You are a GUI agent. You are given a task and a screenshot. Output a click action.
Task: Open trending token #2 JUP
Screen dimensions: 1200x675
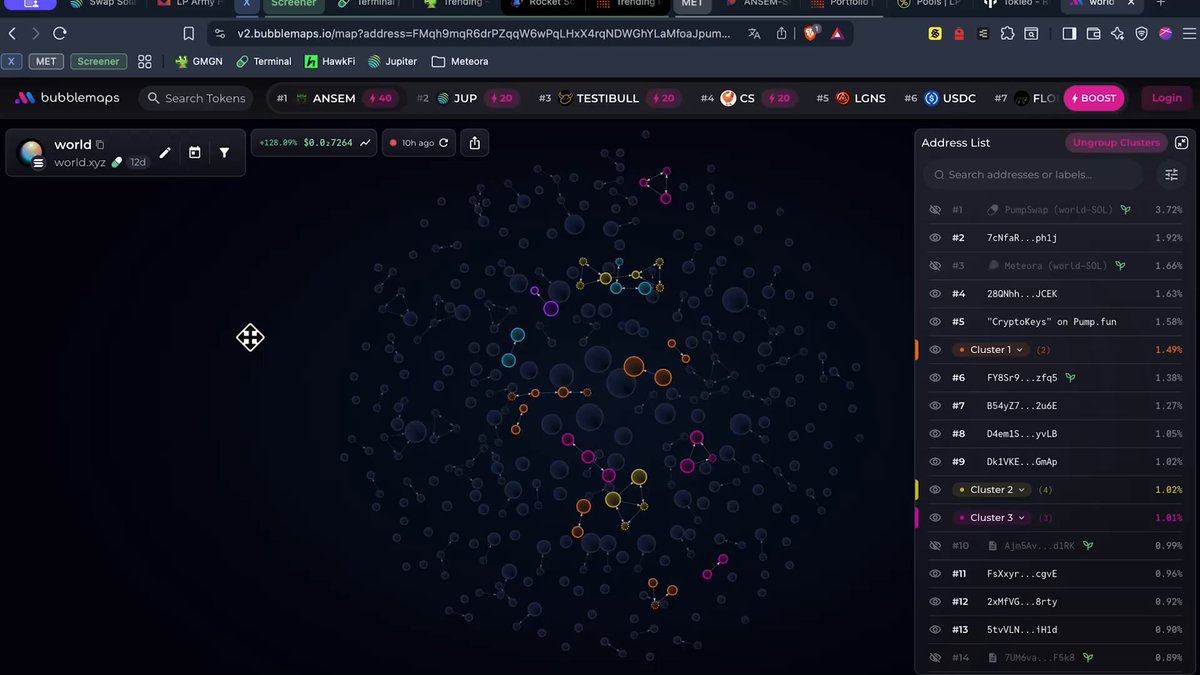467,98
